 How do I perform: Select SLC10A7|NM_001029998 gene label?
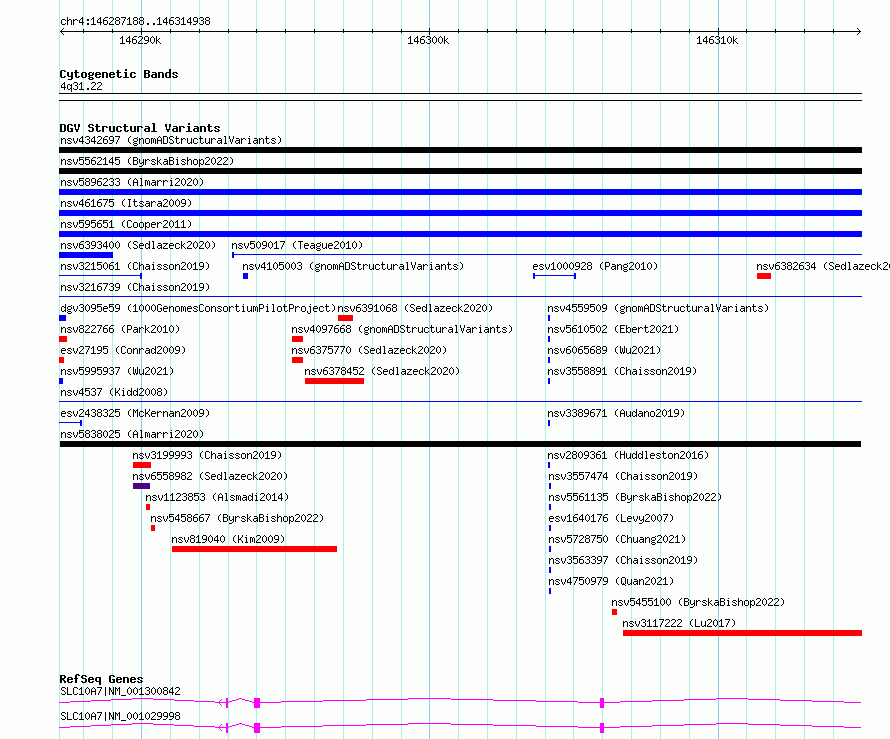(x=120, y=716)
